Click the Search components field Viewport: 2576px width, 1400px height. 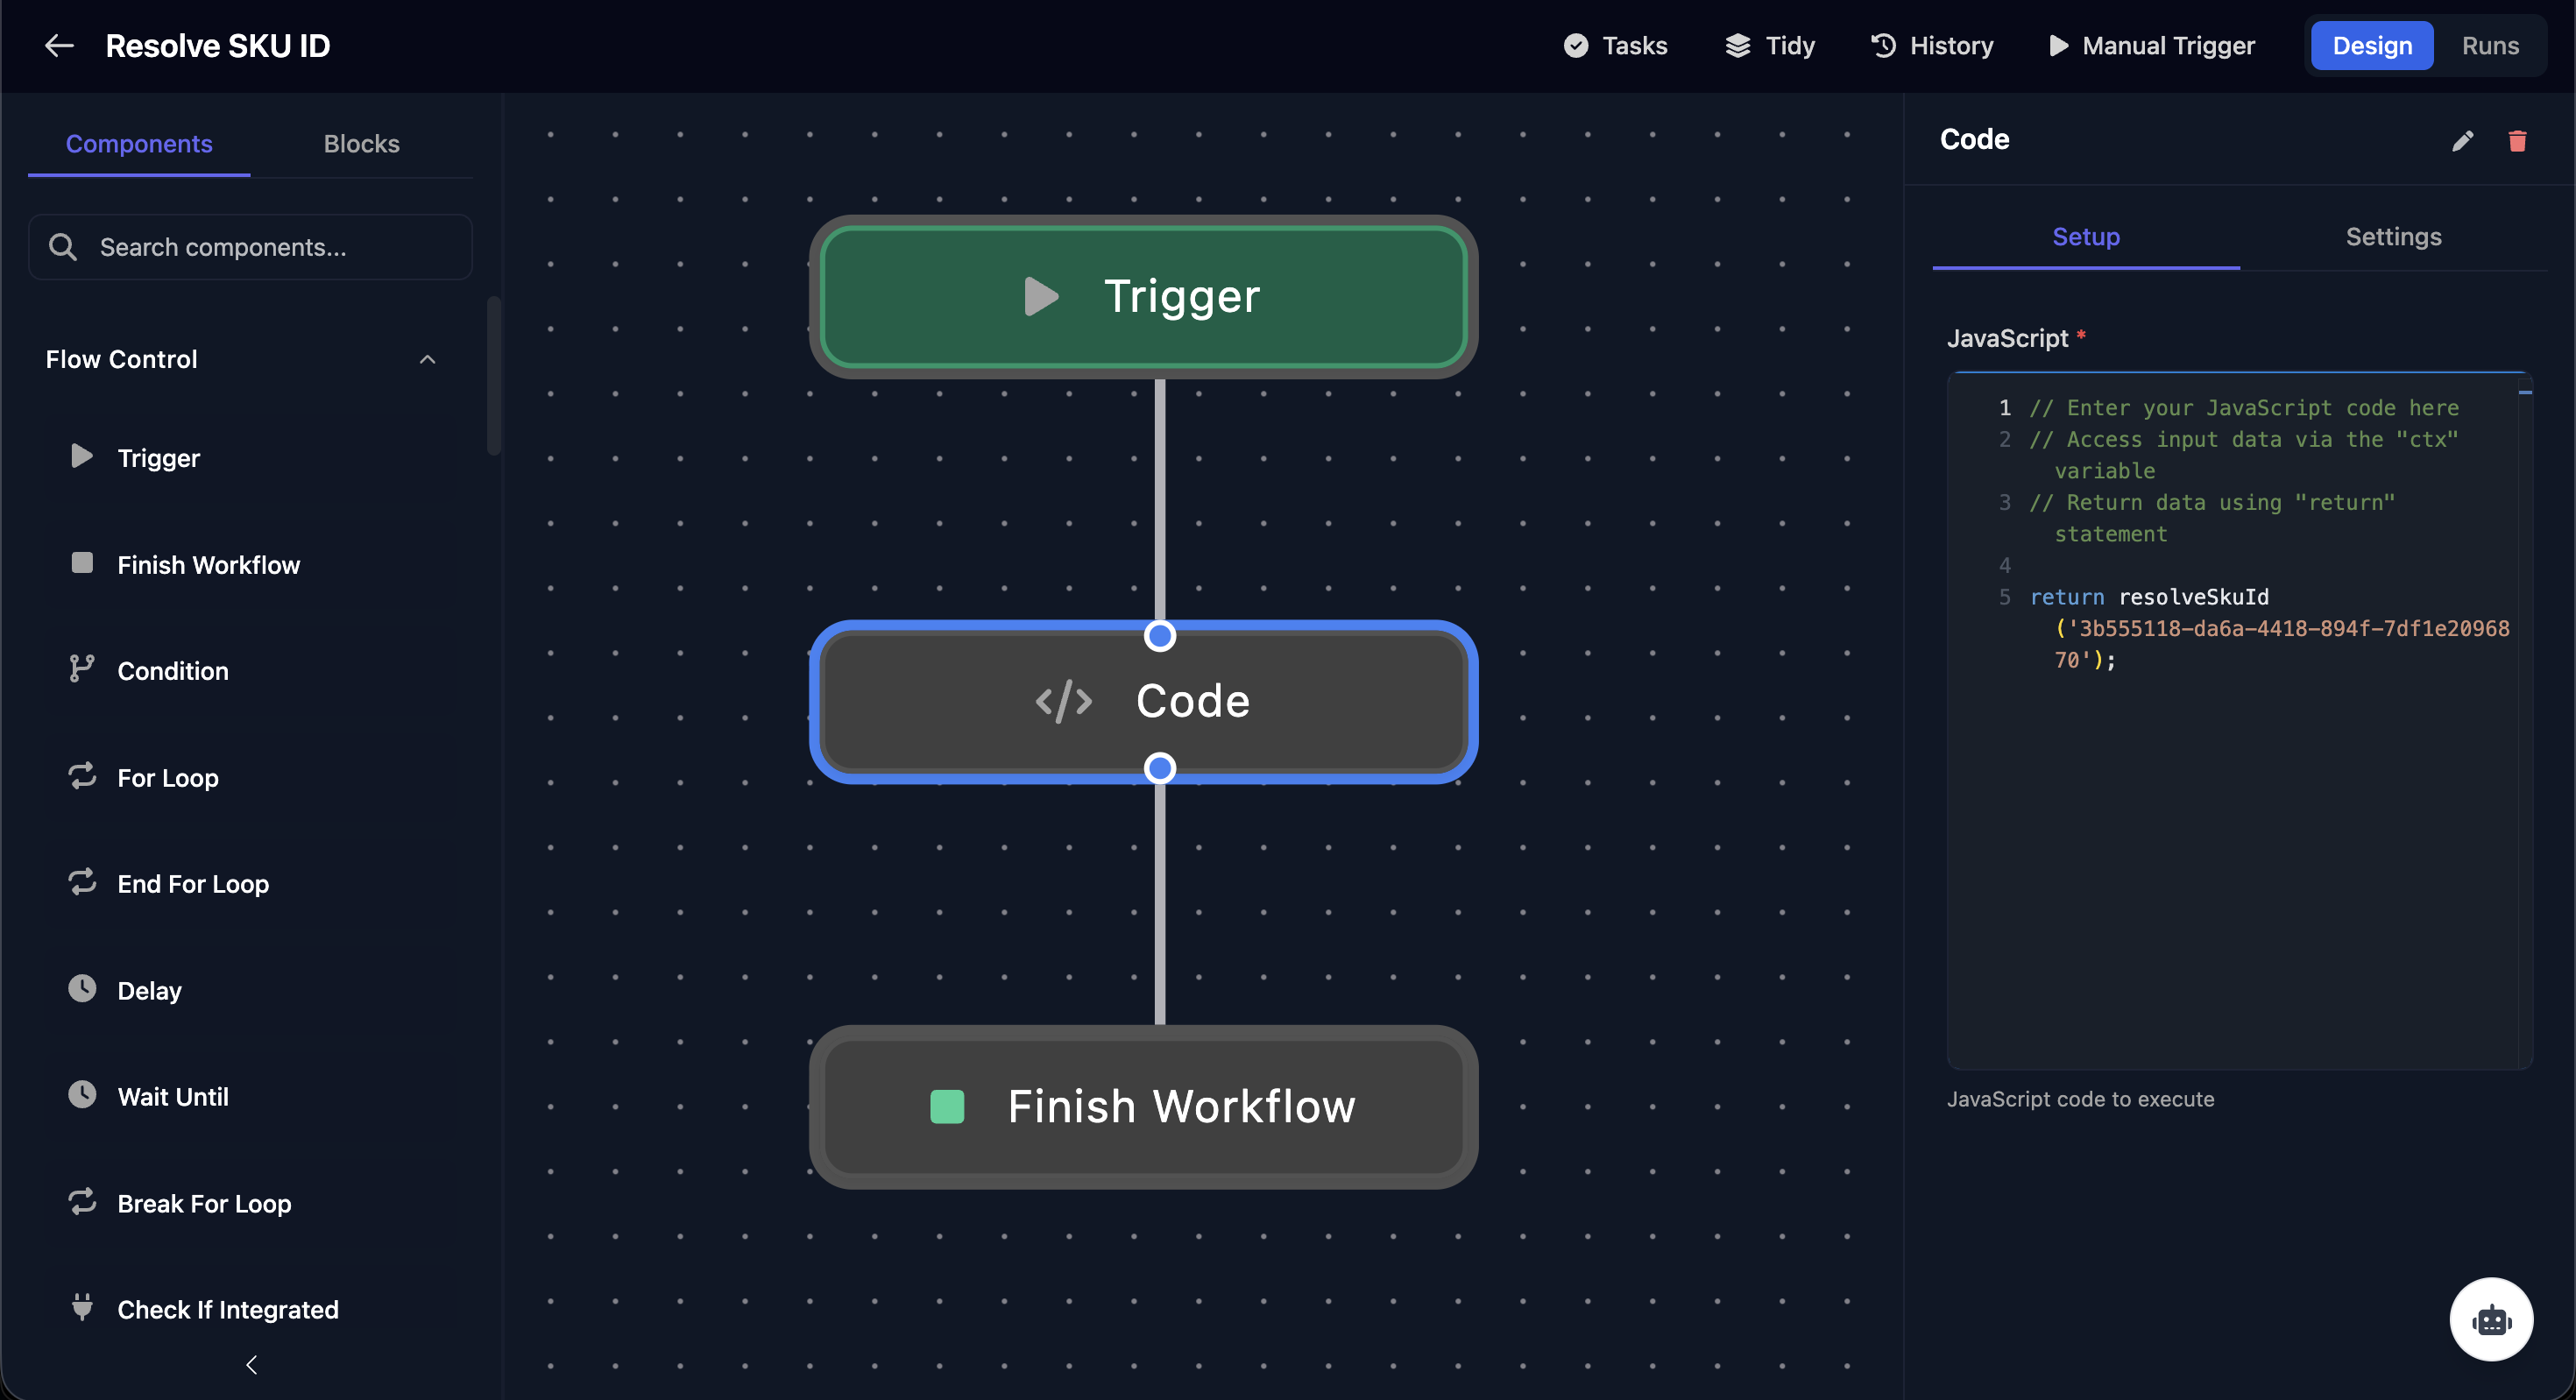click(250, 247)
